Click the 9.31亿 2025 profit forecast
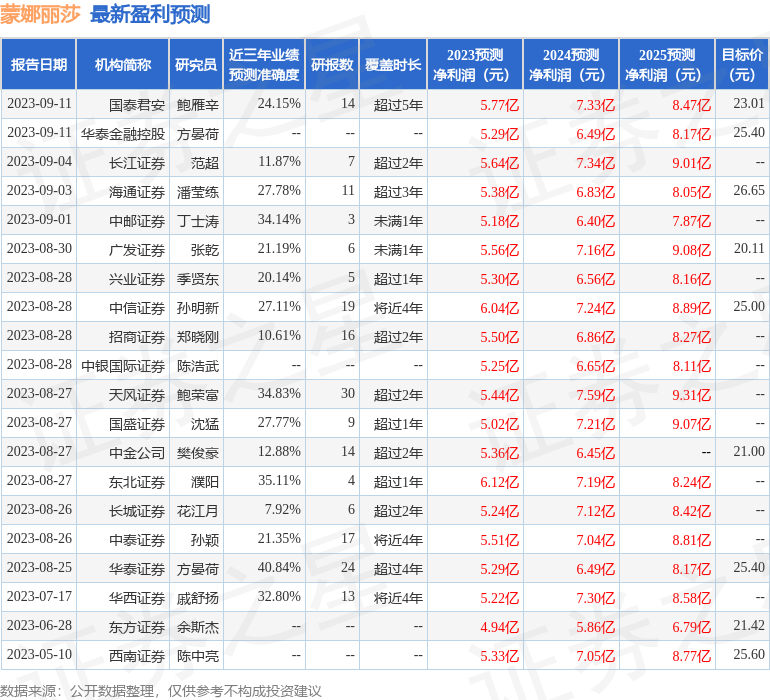Viewport: 770px width, 700px height. coord(691,394)
